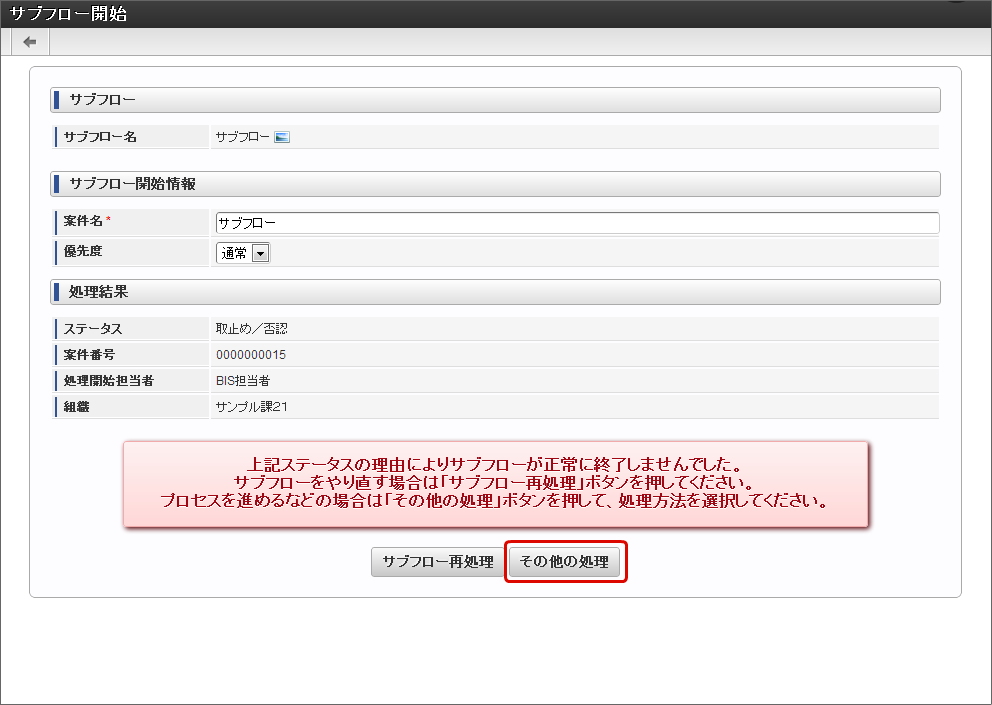
Task: Open the flow image icon beside サブフロー name
Action: 282,137
